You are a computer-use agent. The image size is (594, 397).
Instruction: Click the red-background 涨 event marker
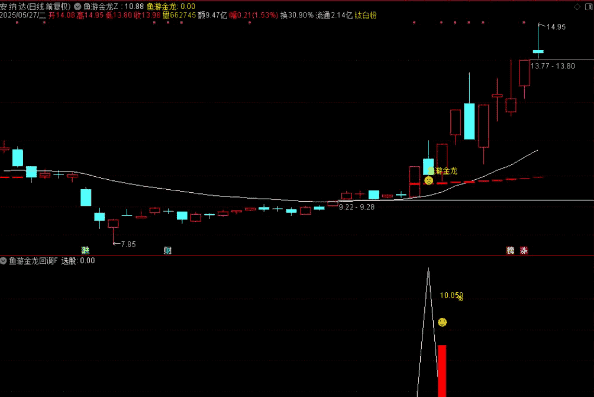[524, 250]
